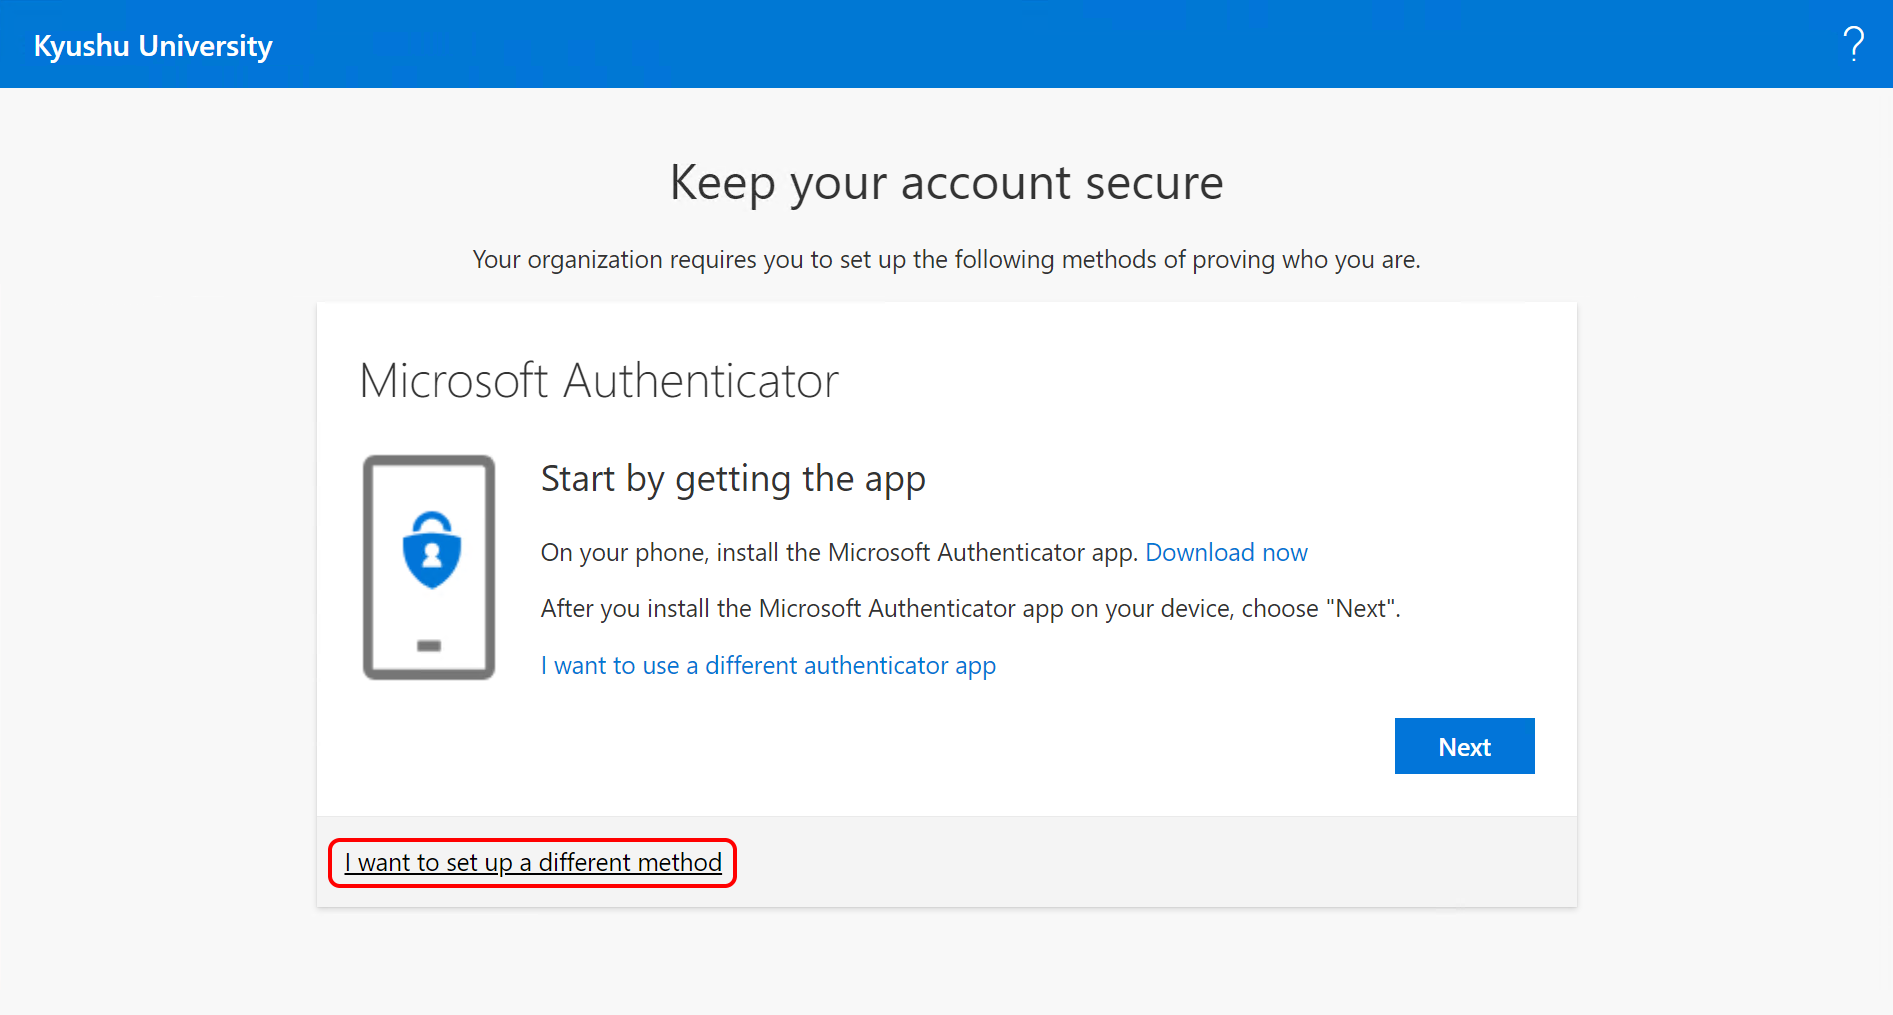1893x1015 pixels.
Task: Choose to use a different authenticator app
Action: click(x=768, y=666)
